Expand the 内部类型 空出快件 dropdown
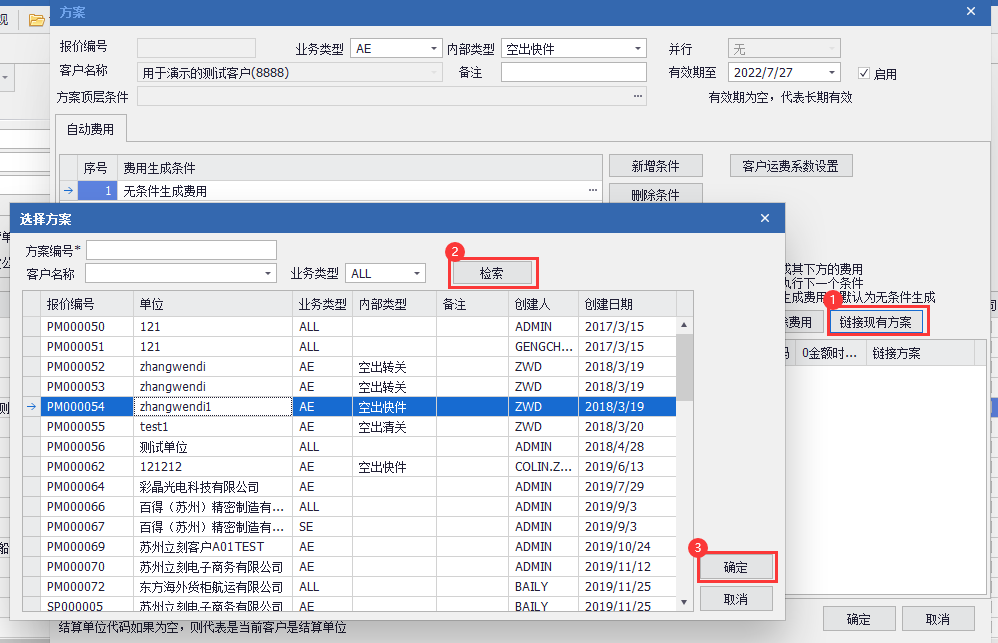Screen dimensions: 998x643 tap(638, 48)
